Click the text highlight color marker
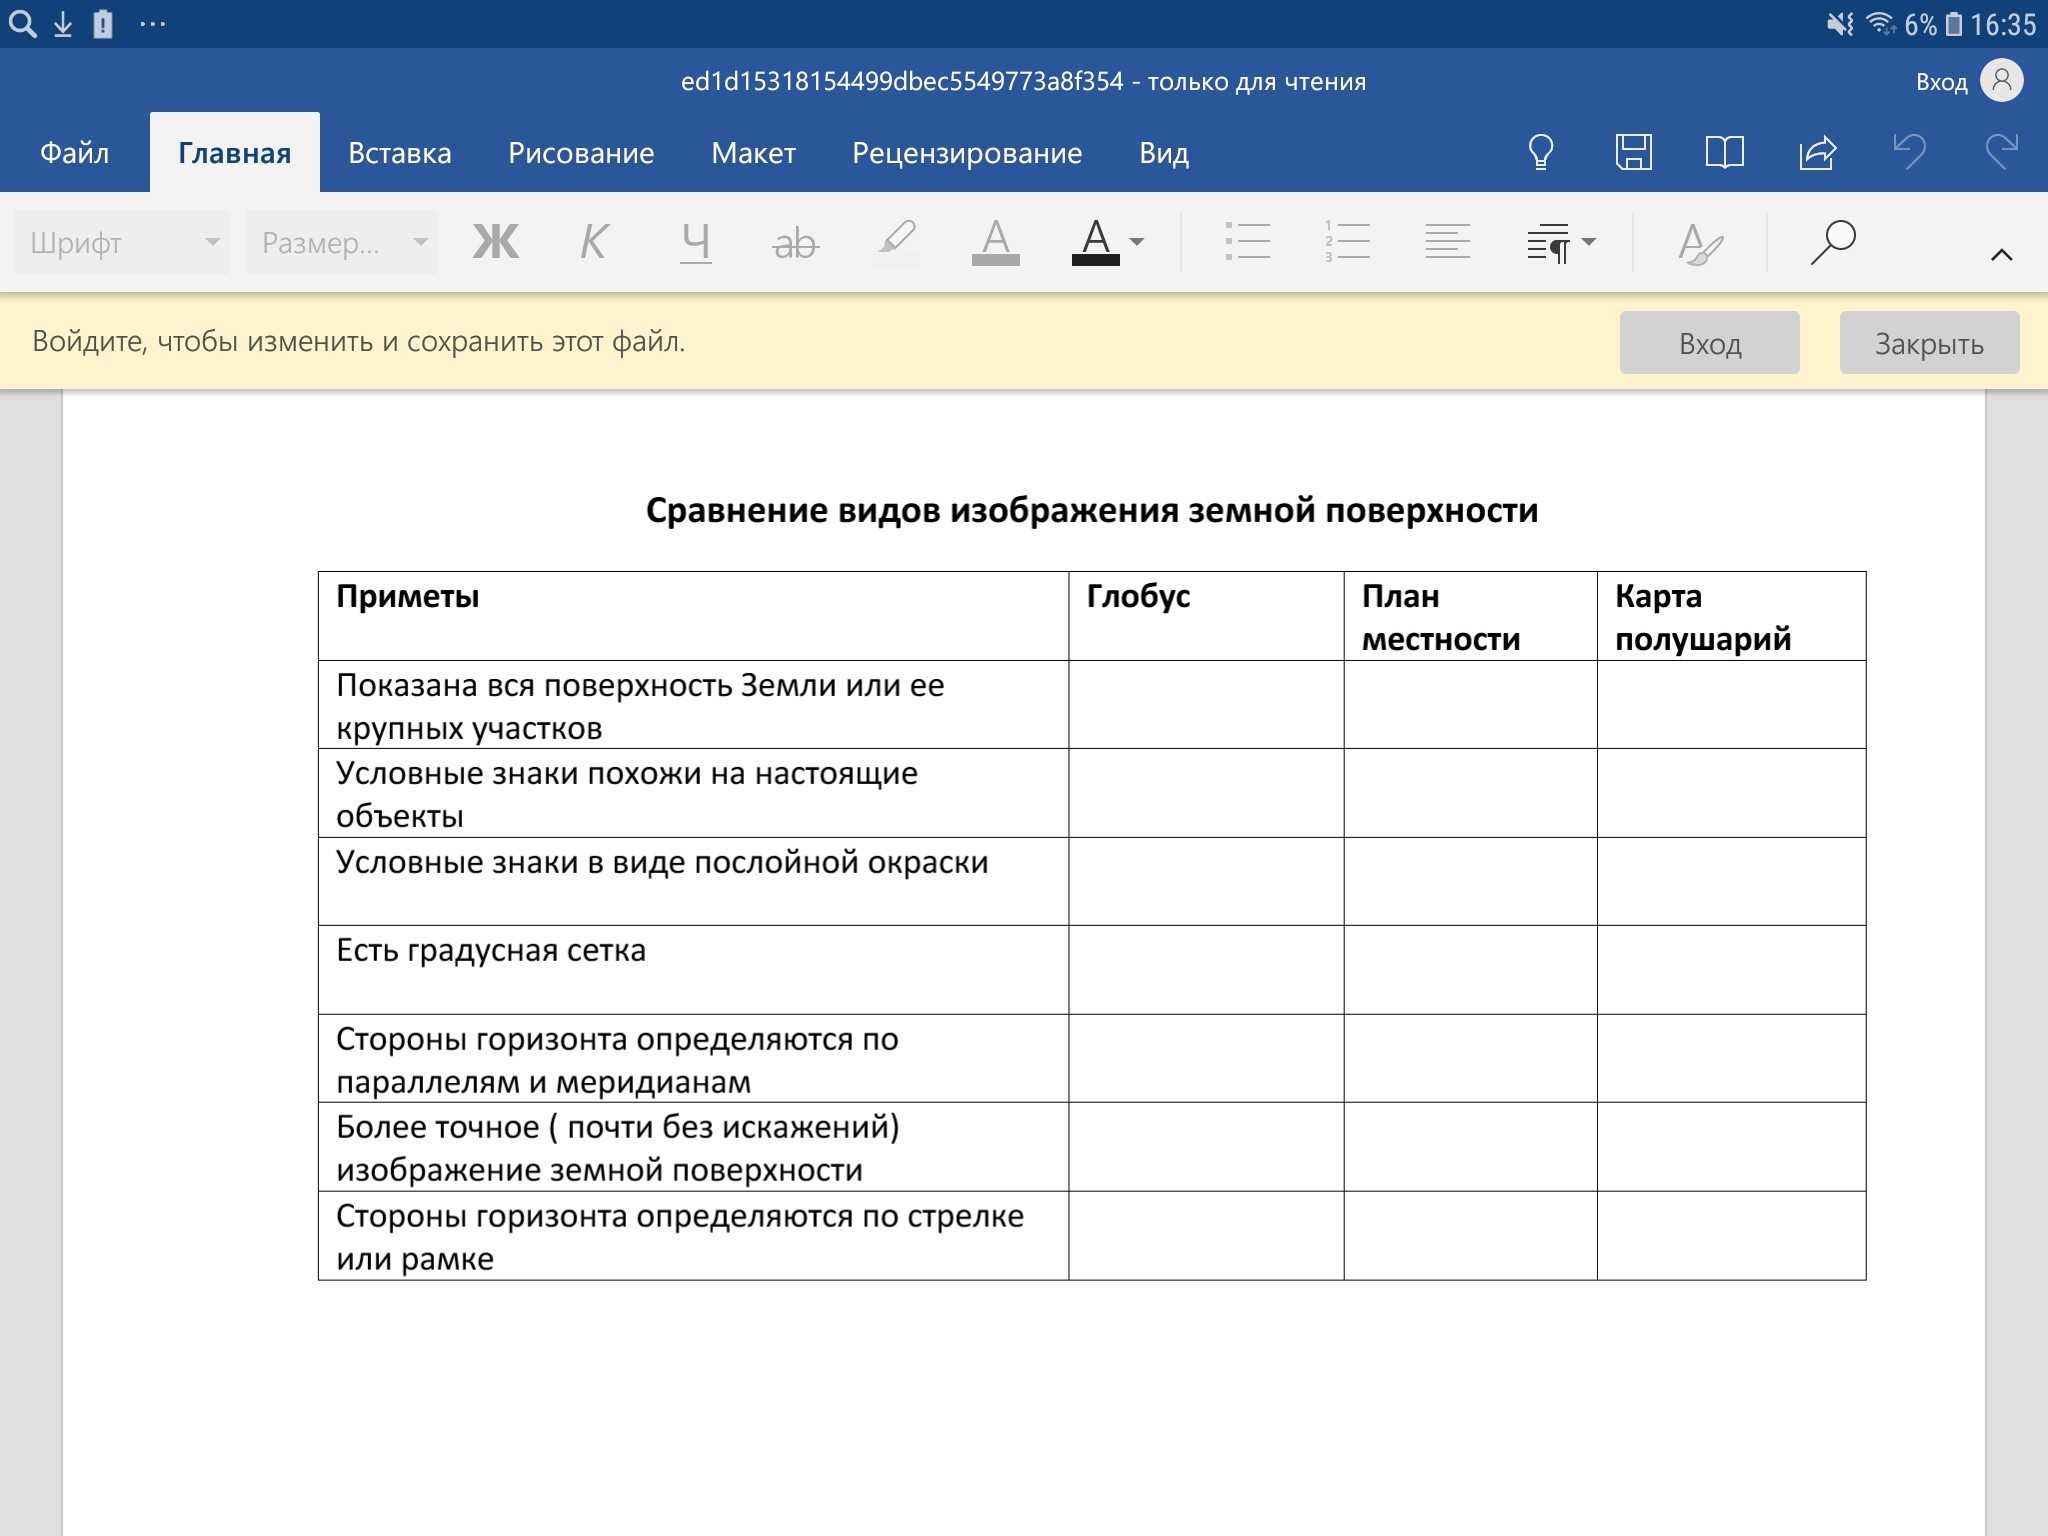The height and width of the screenshot is (1536, 2048). point(896,242)
